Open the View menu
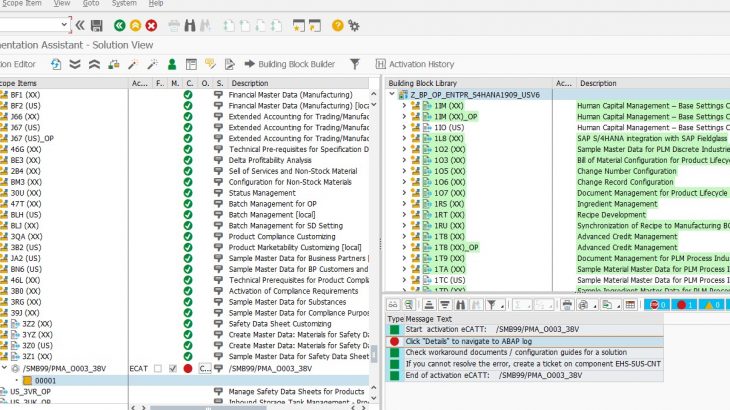 (x=61, y=3)
